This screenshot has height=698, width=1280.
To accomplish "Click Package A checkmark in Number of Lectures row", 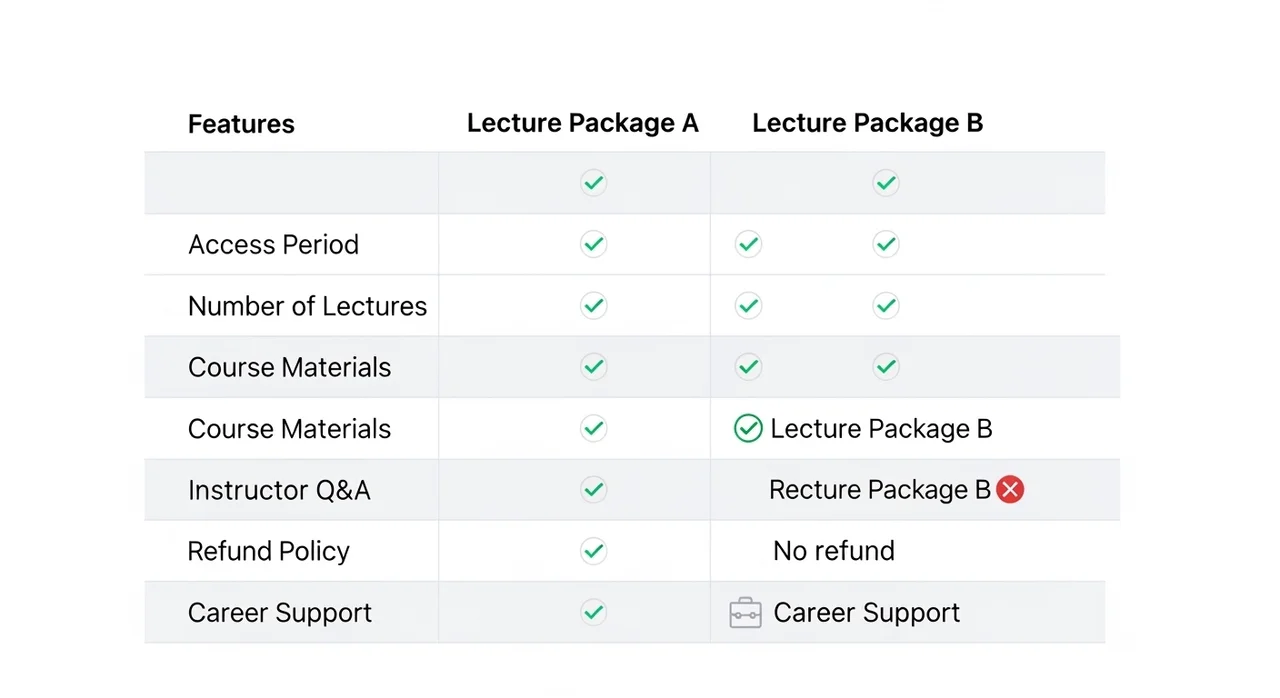I will 594,306.
